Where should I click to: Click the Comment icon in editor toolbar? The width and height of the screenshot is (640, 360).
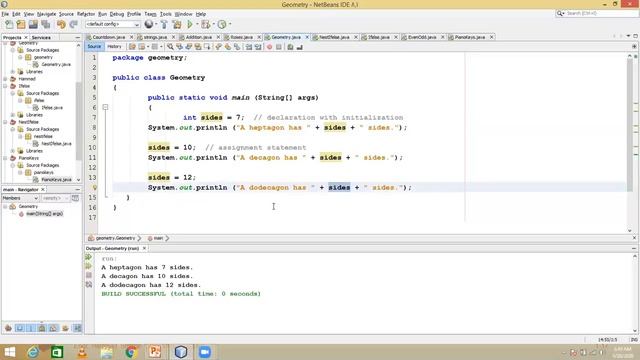click(x=290, y=47)
